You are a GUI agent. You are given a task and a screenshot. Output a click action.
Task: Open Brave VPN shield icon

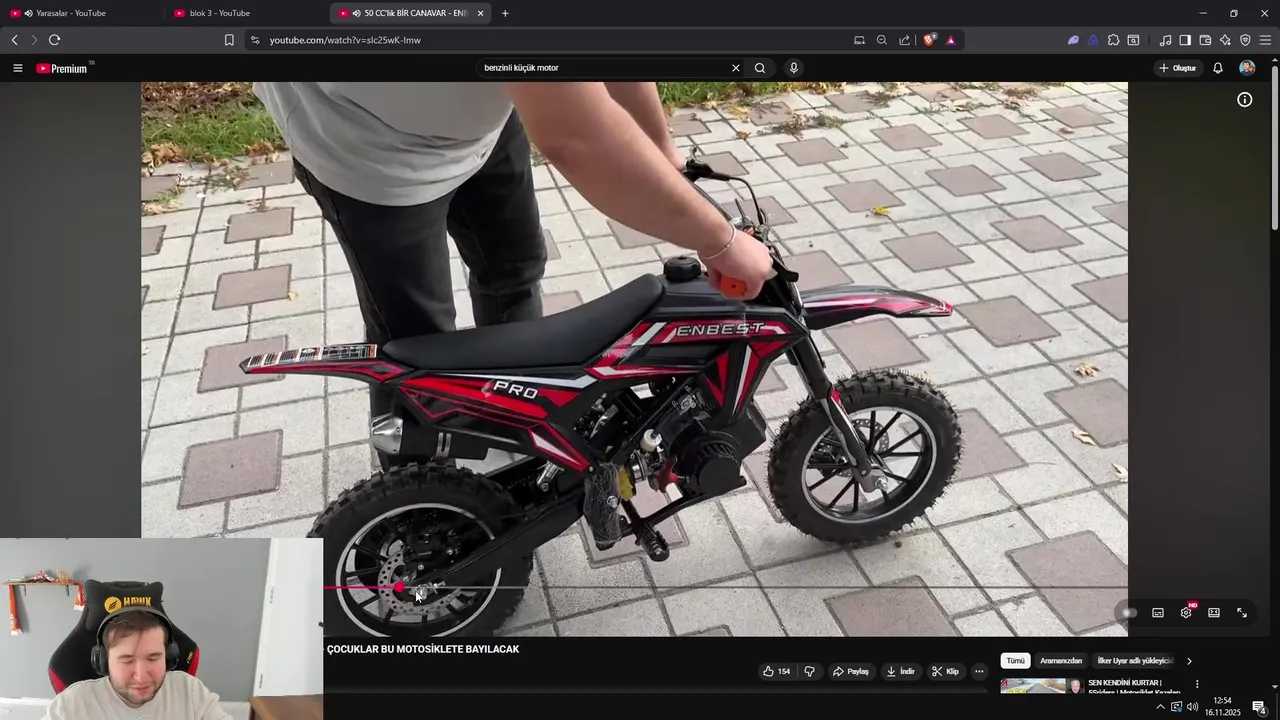point(1245,40)
